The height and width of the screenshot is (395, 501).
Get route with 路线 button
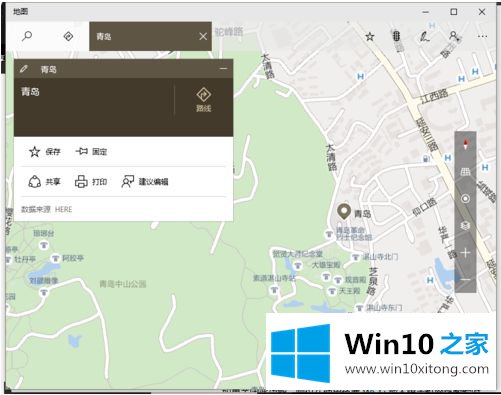tap(203, 100)
